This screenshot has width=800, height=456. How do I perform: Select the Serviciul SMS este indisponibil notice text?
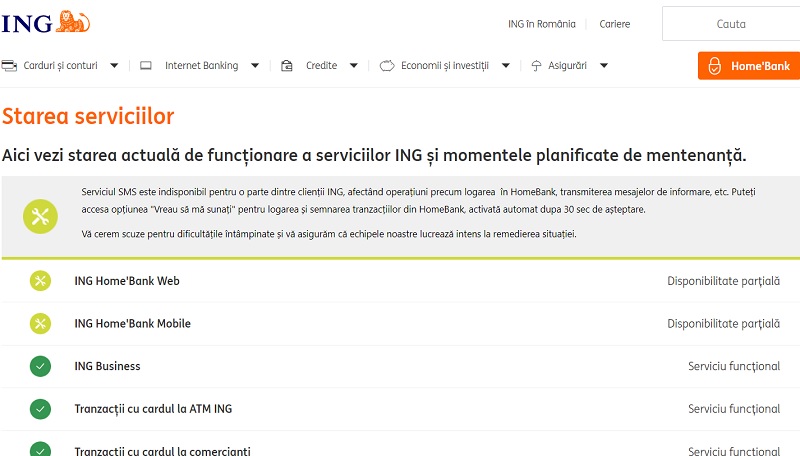[x=418, y=200]
